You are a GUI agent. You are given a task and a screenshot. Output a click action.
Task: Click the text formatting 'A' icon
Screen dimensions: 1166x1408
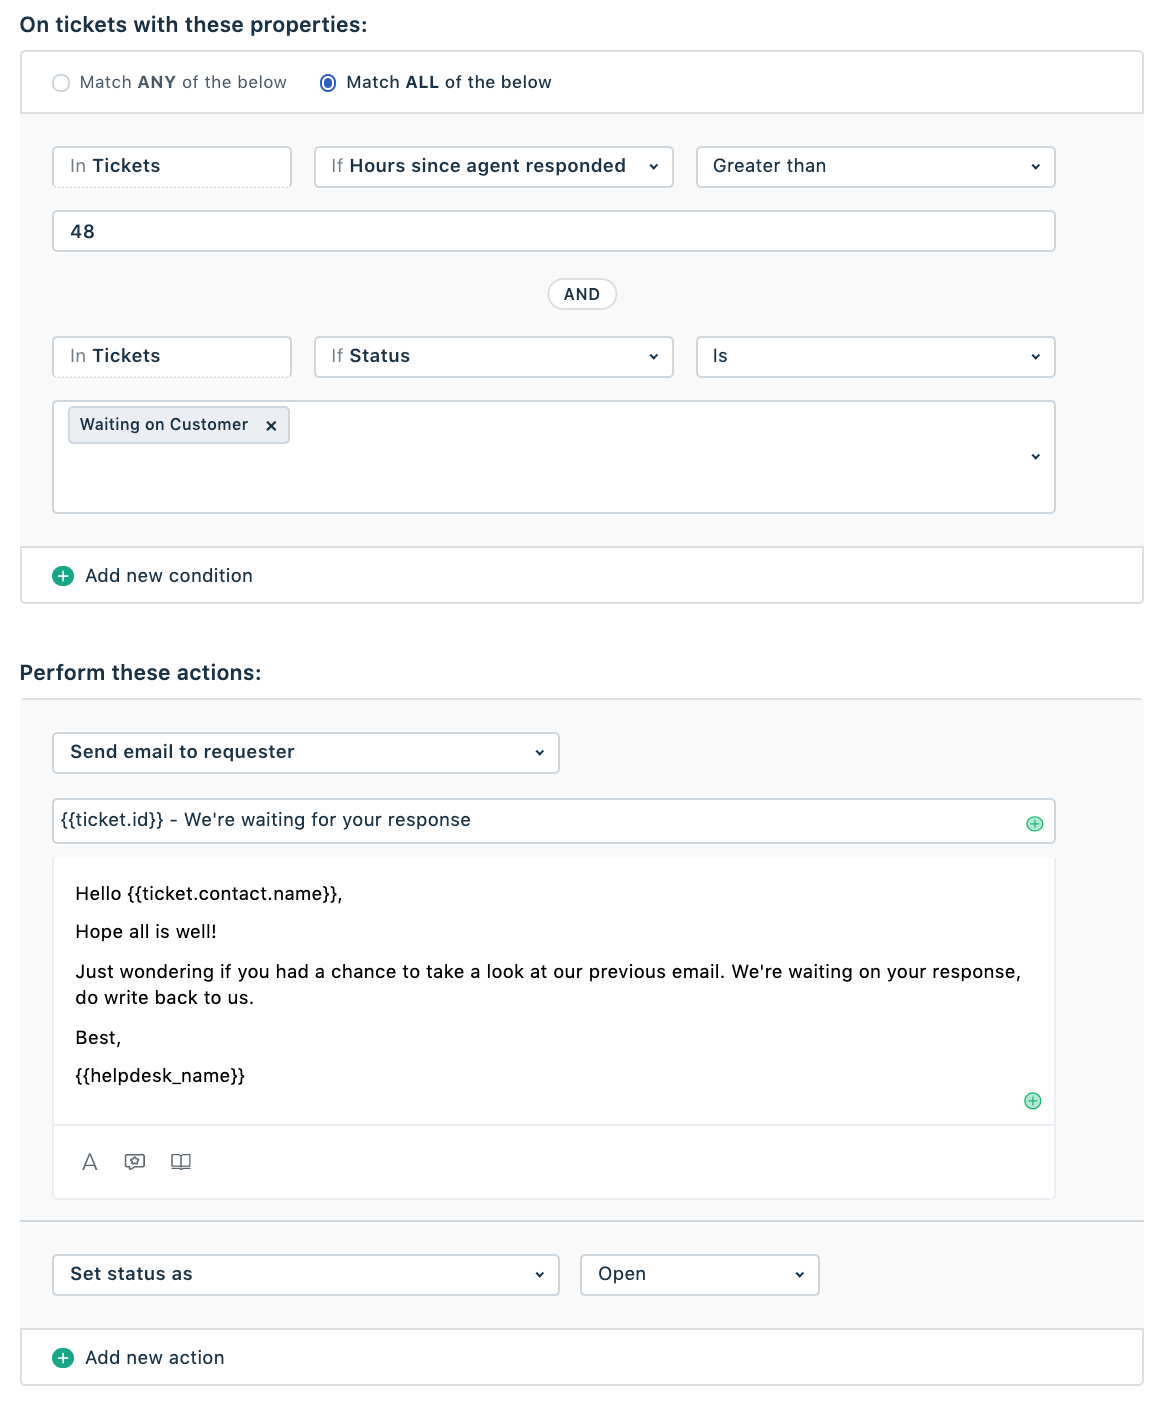90,1162
